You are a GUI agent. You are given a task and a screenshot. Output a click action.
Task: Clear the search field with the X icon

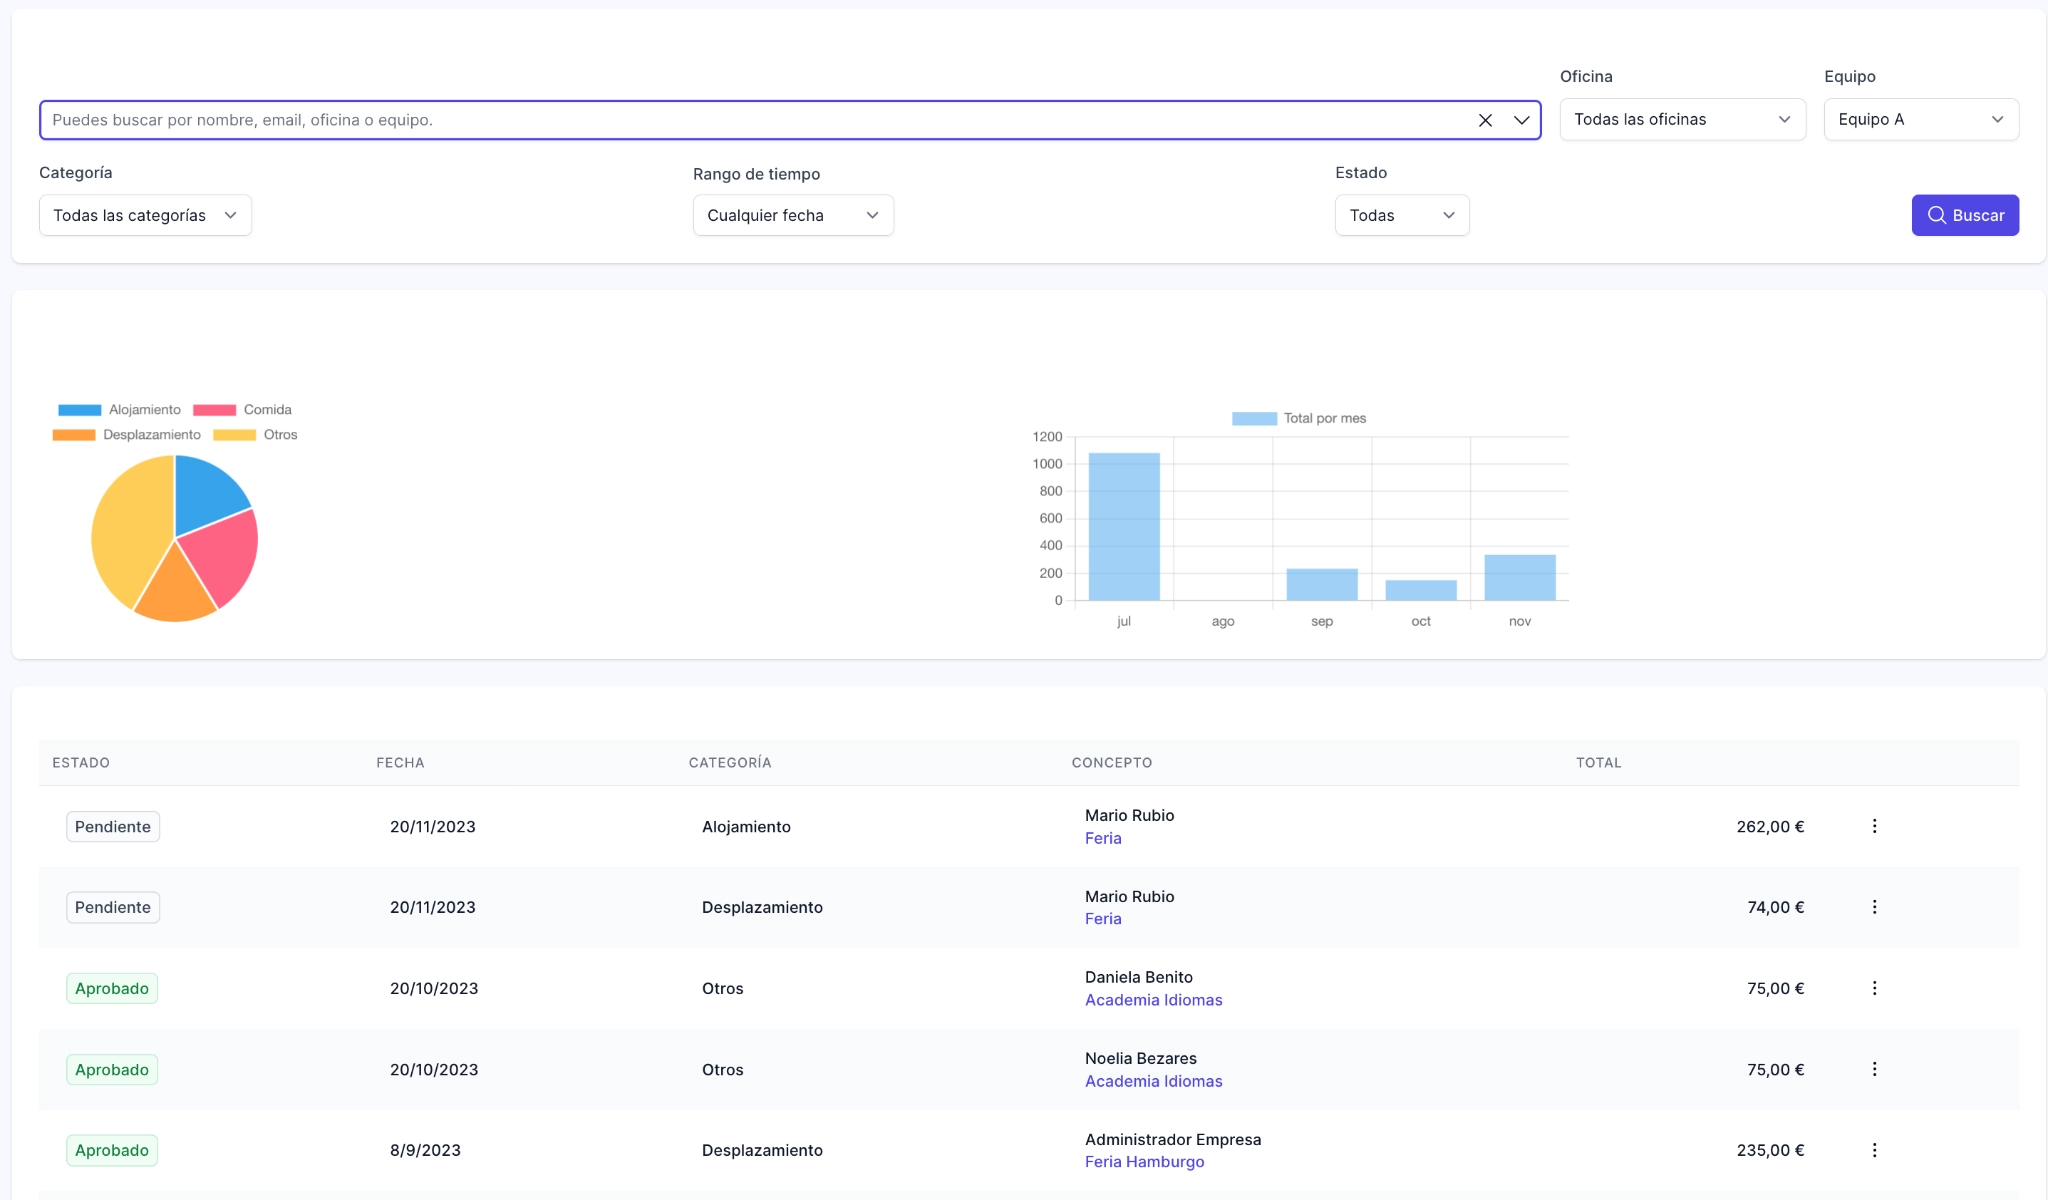pos(1484,119)
